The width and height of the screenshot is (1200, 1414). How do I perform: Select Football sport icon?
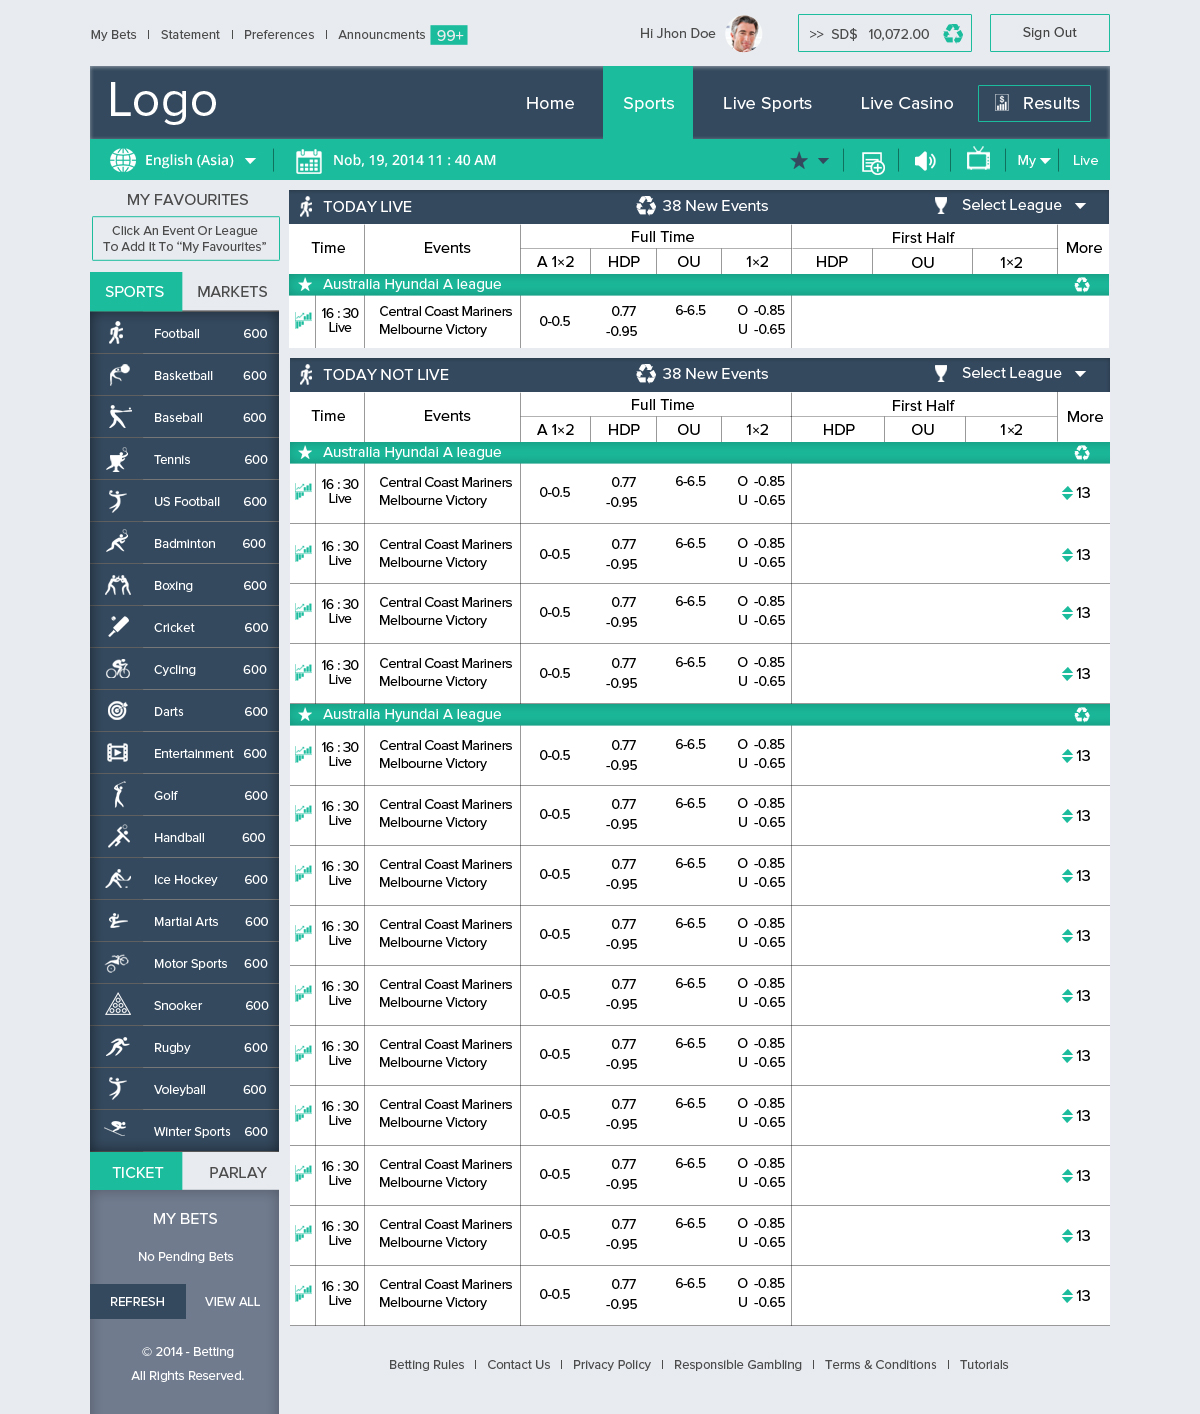pyautogui.click(x=117, y=333)
